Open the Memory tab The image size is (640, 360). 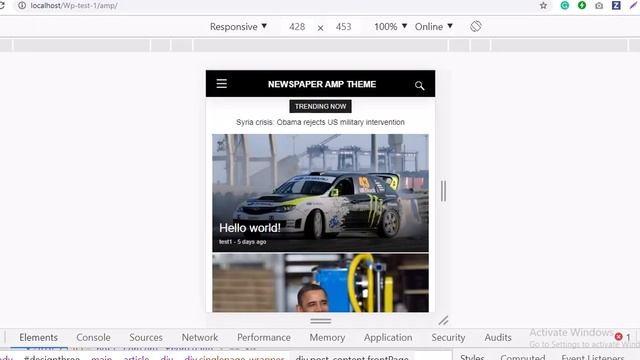(x=327, y=338)
